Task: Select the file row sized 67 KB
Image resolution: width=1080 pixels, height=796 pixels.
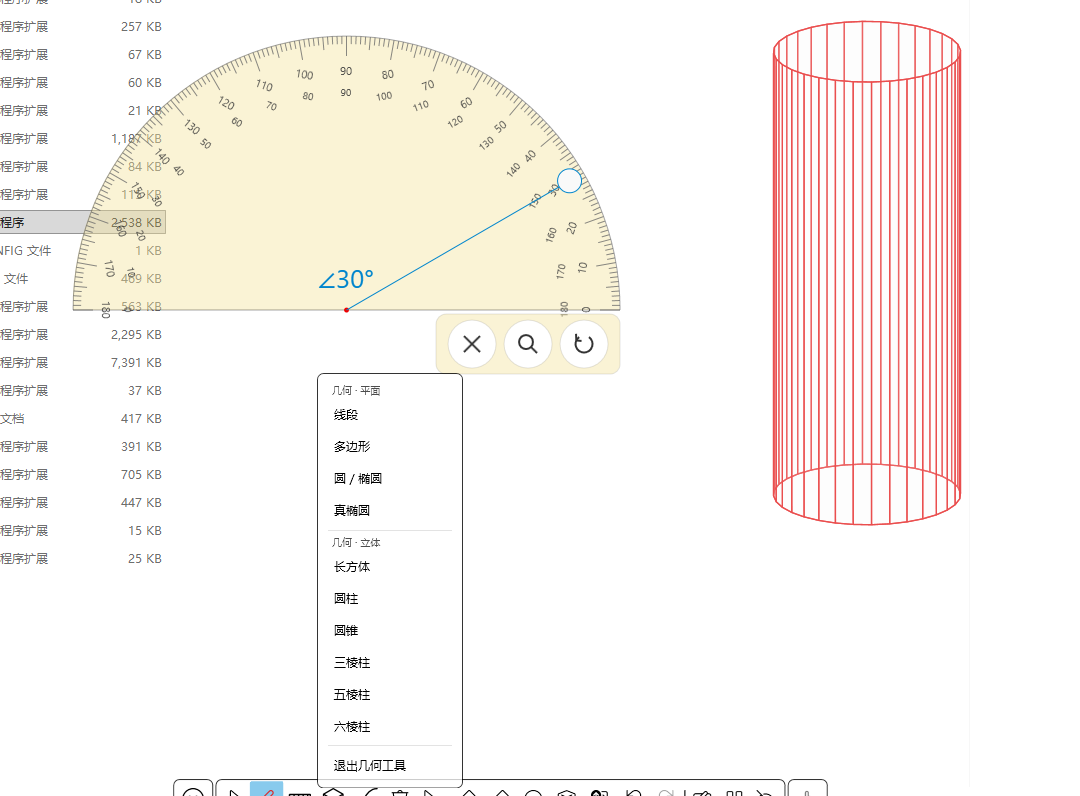Action: pos(83,54)
